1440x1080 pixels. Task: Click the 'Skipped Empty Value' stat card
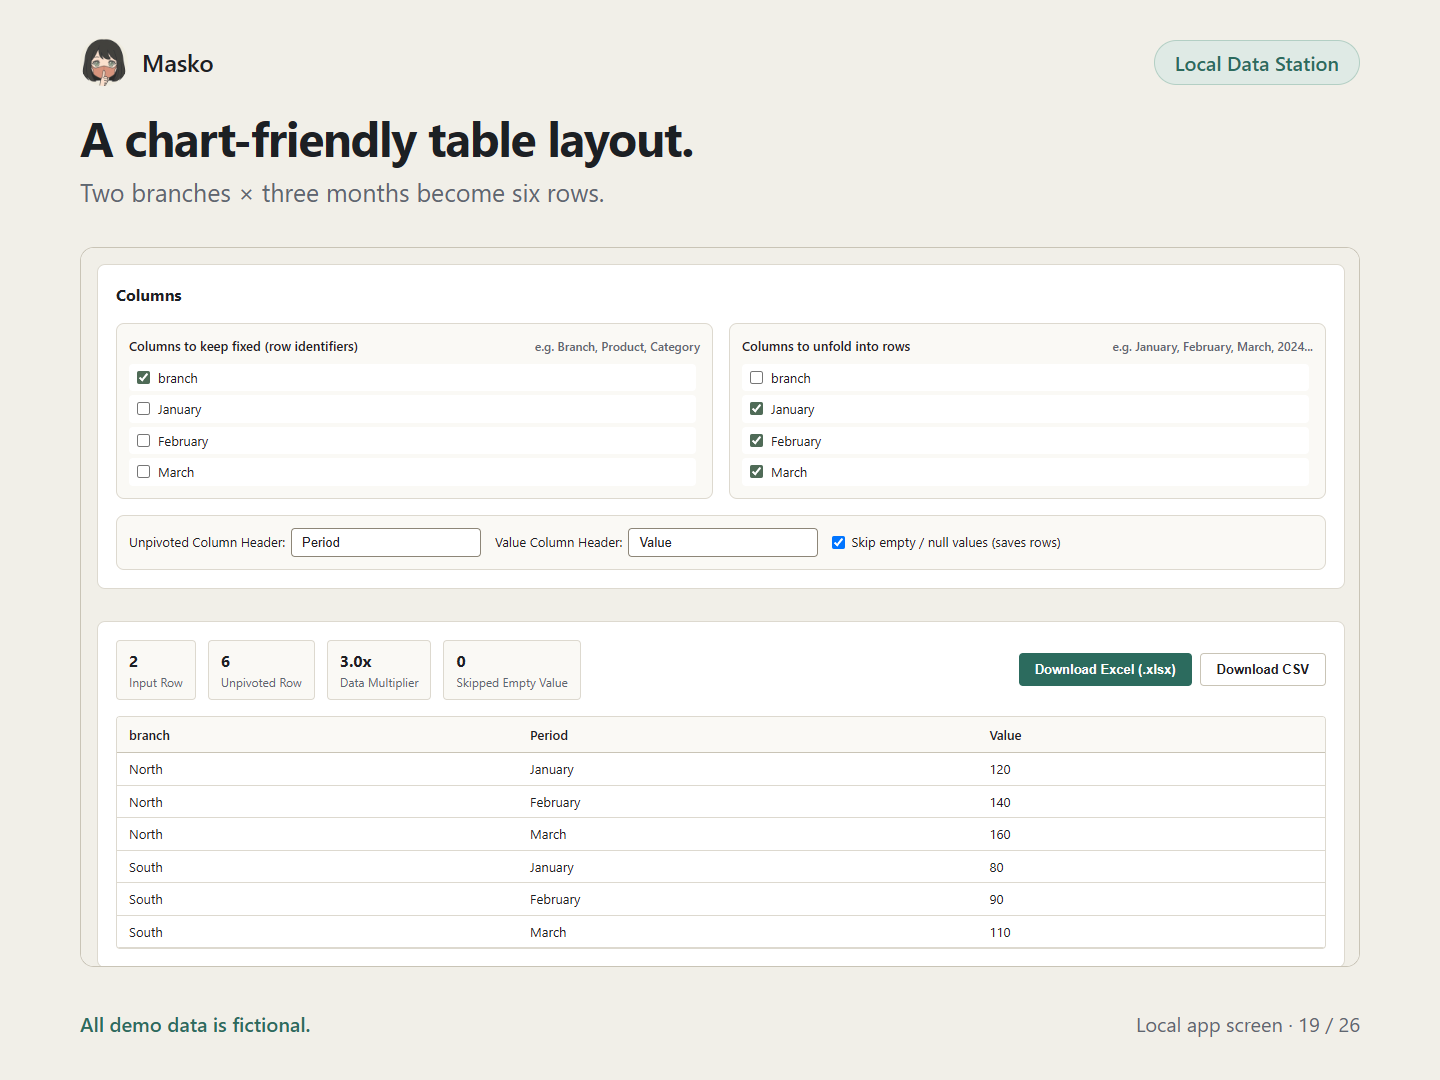(512, 670)
